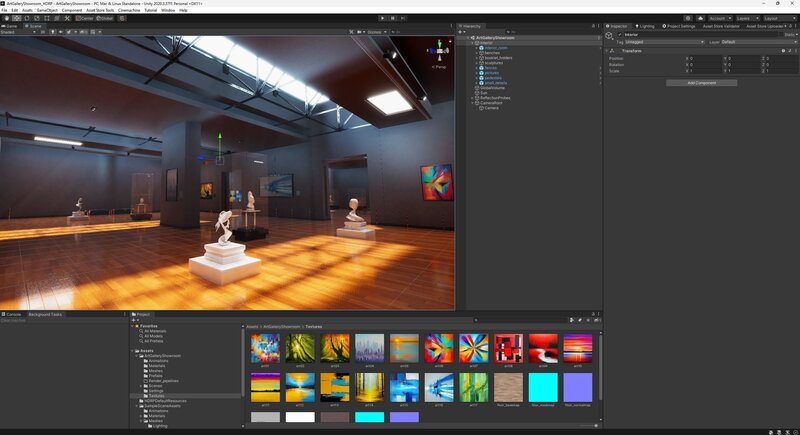The image size is (800, 435).
Task: Select the Move tool in toolbar
Action: click(16, 18)
